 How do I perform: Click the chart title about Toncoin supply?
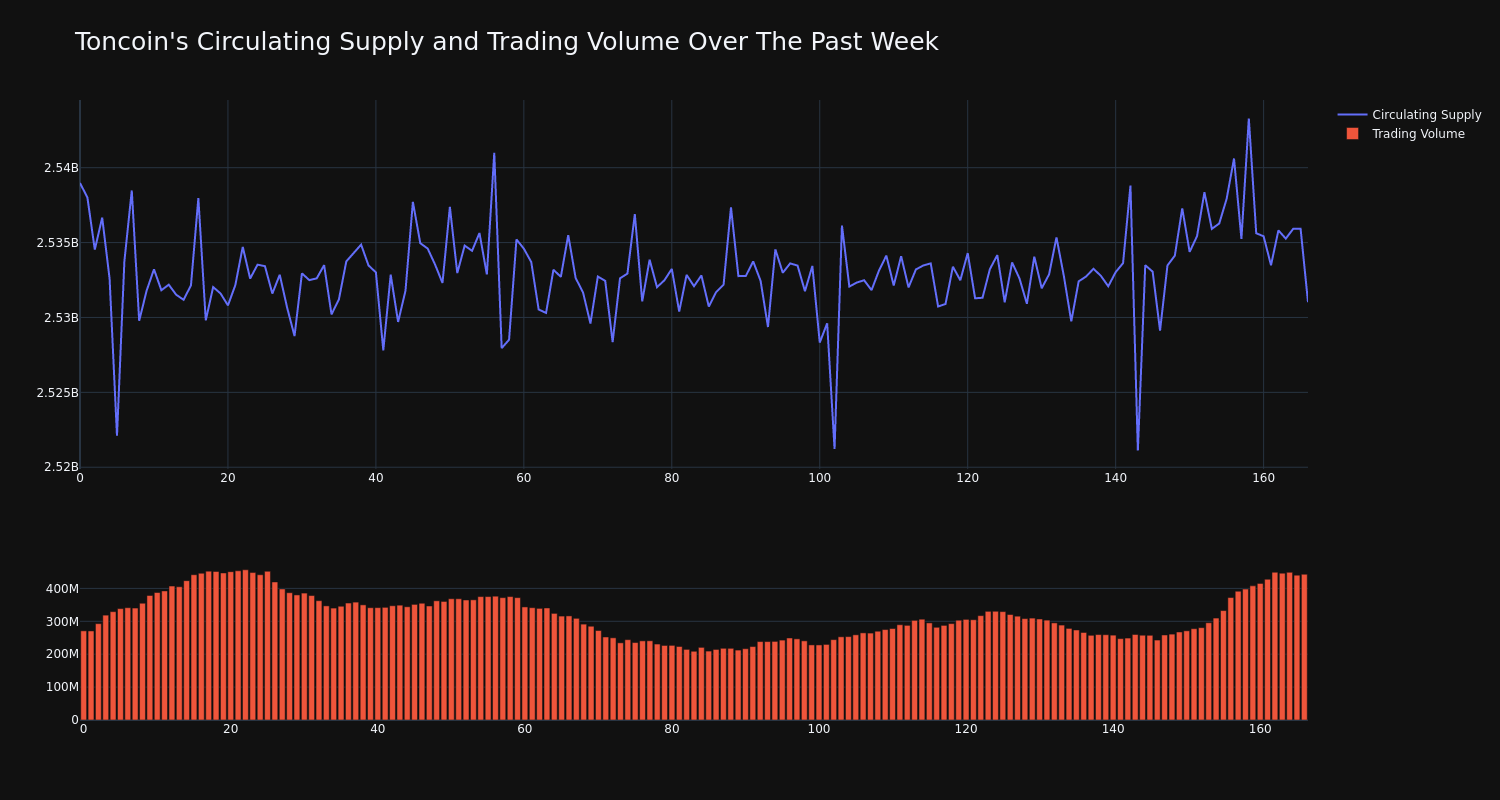point(506,42)
